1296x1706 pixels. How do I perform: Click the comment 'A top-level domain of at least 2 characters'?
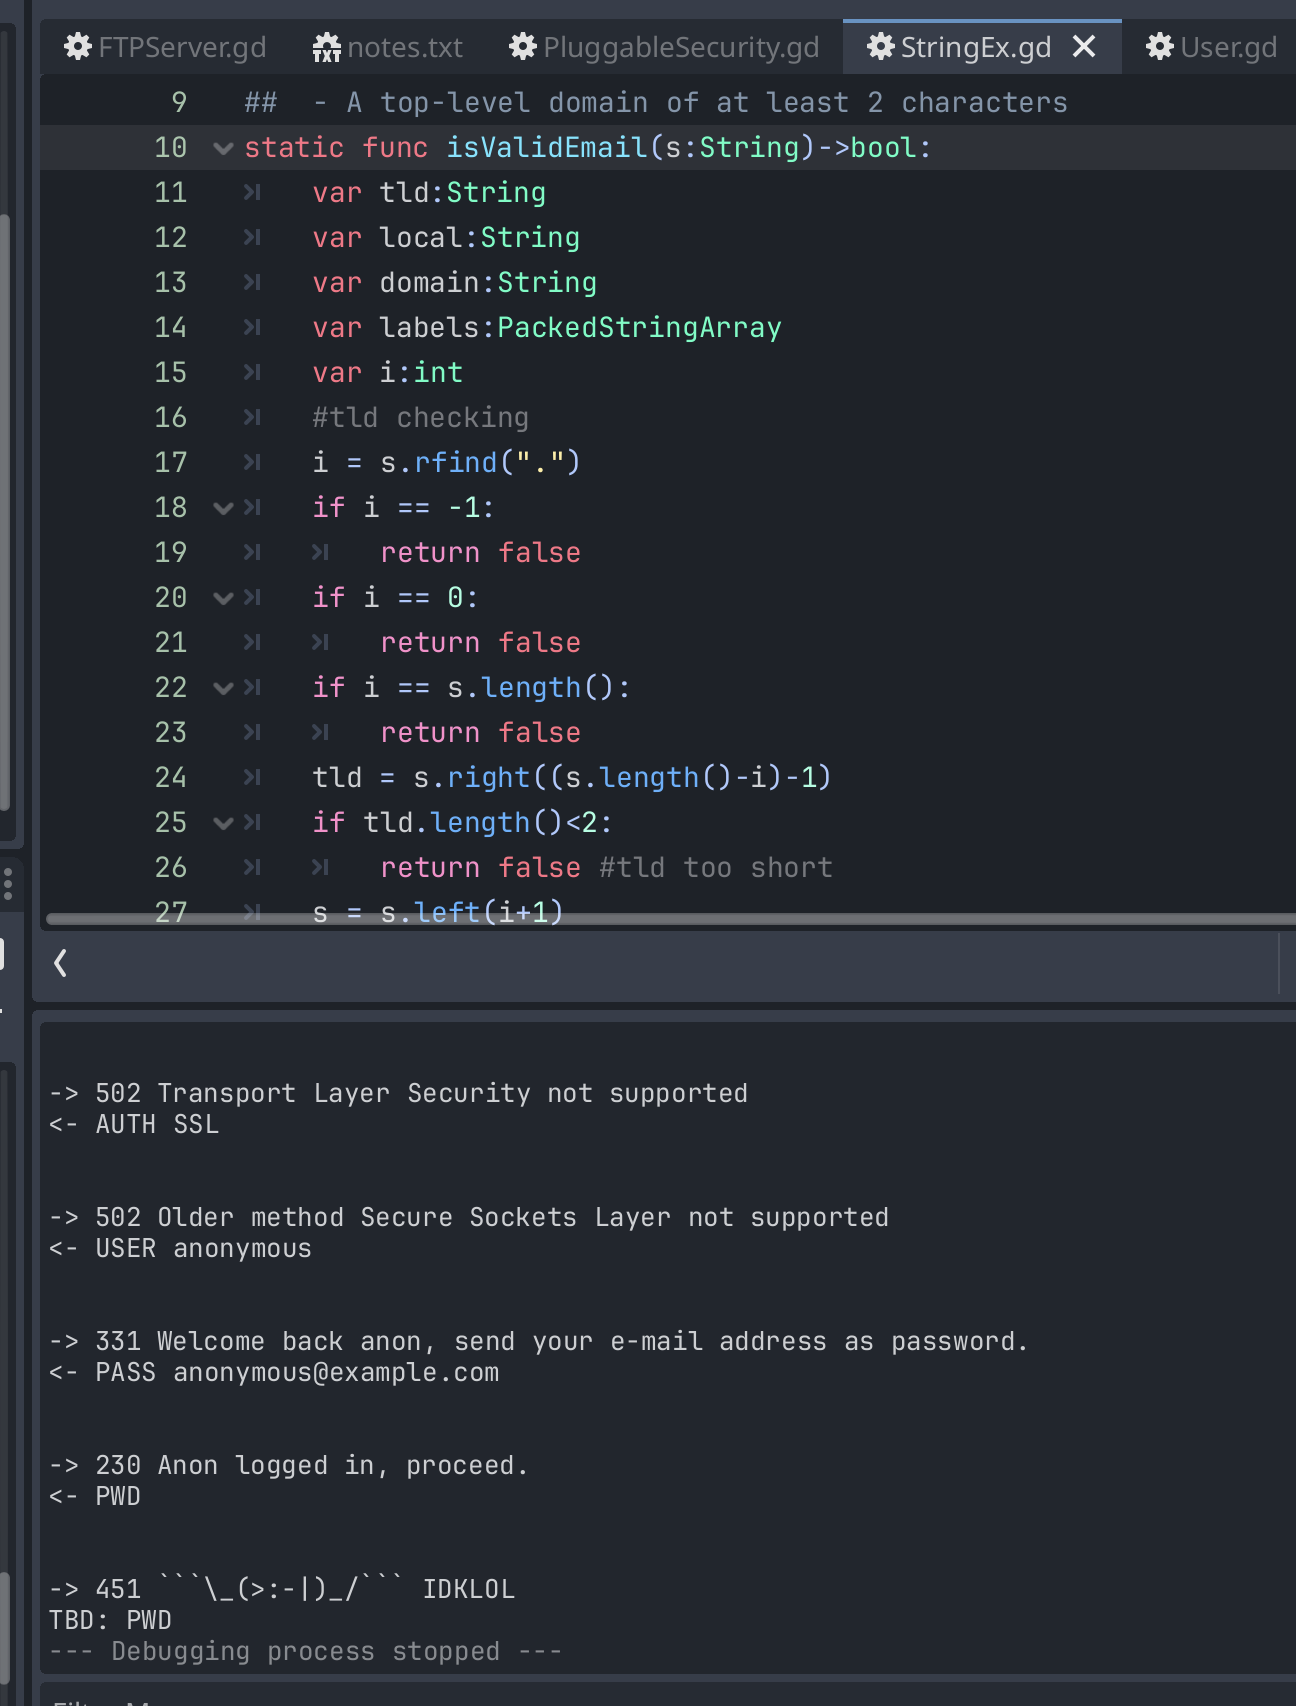tap(707, 103)
